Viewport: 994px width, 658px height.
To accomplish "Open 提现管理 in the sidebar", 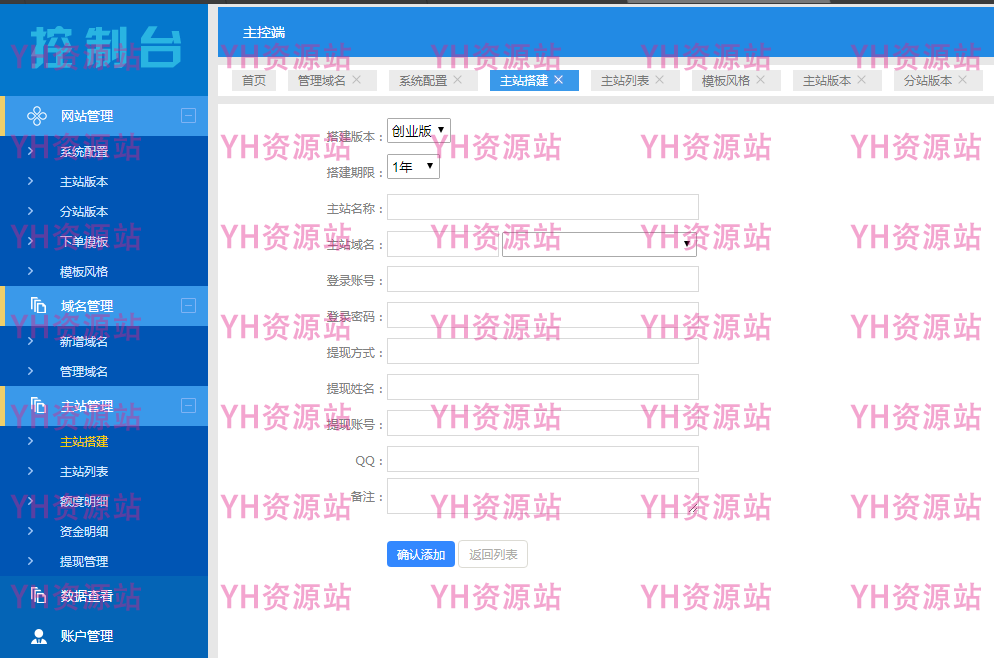I will point(84,562).
